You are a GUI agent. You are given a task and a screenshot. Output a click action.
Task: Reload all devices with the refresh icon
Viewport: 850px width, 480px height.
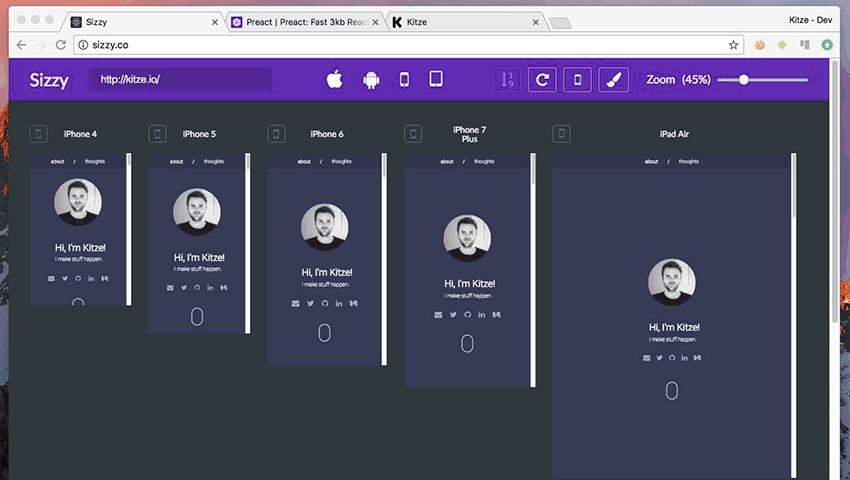[542, 80]
